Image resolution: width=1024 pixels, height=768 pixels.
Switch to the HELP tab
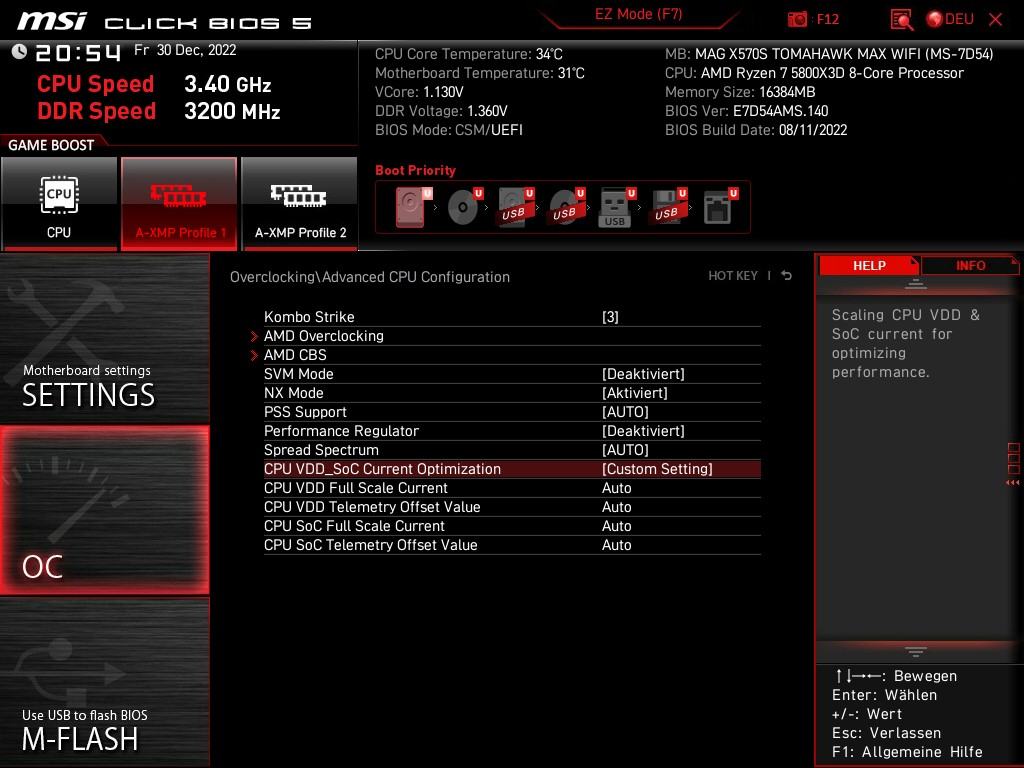click(x=869, y=265)
